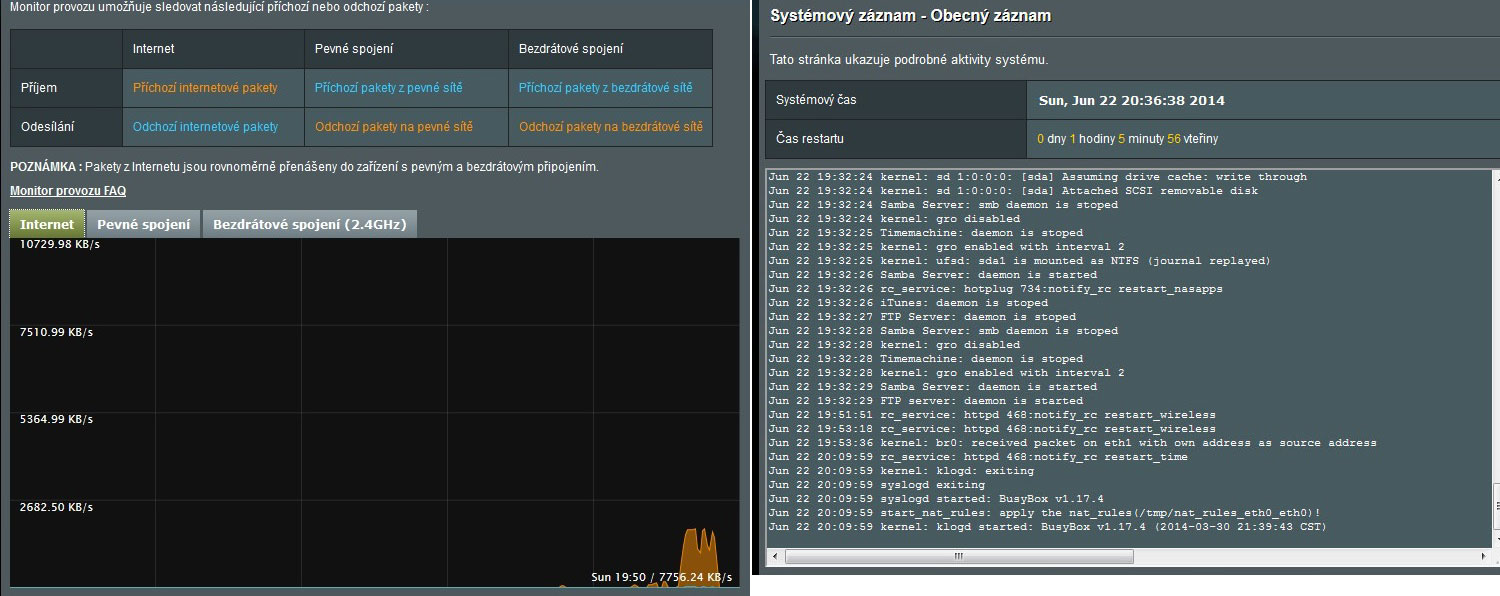This screenshot has width=1500, height=596.
Task: Click Odchozí internetové pakety legend entry
Action: 205,127
